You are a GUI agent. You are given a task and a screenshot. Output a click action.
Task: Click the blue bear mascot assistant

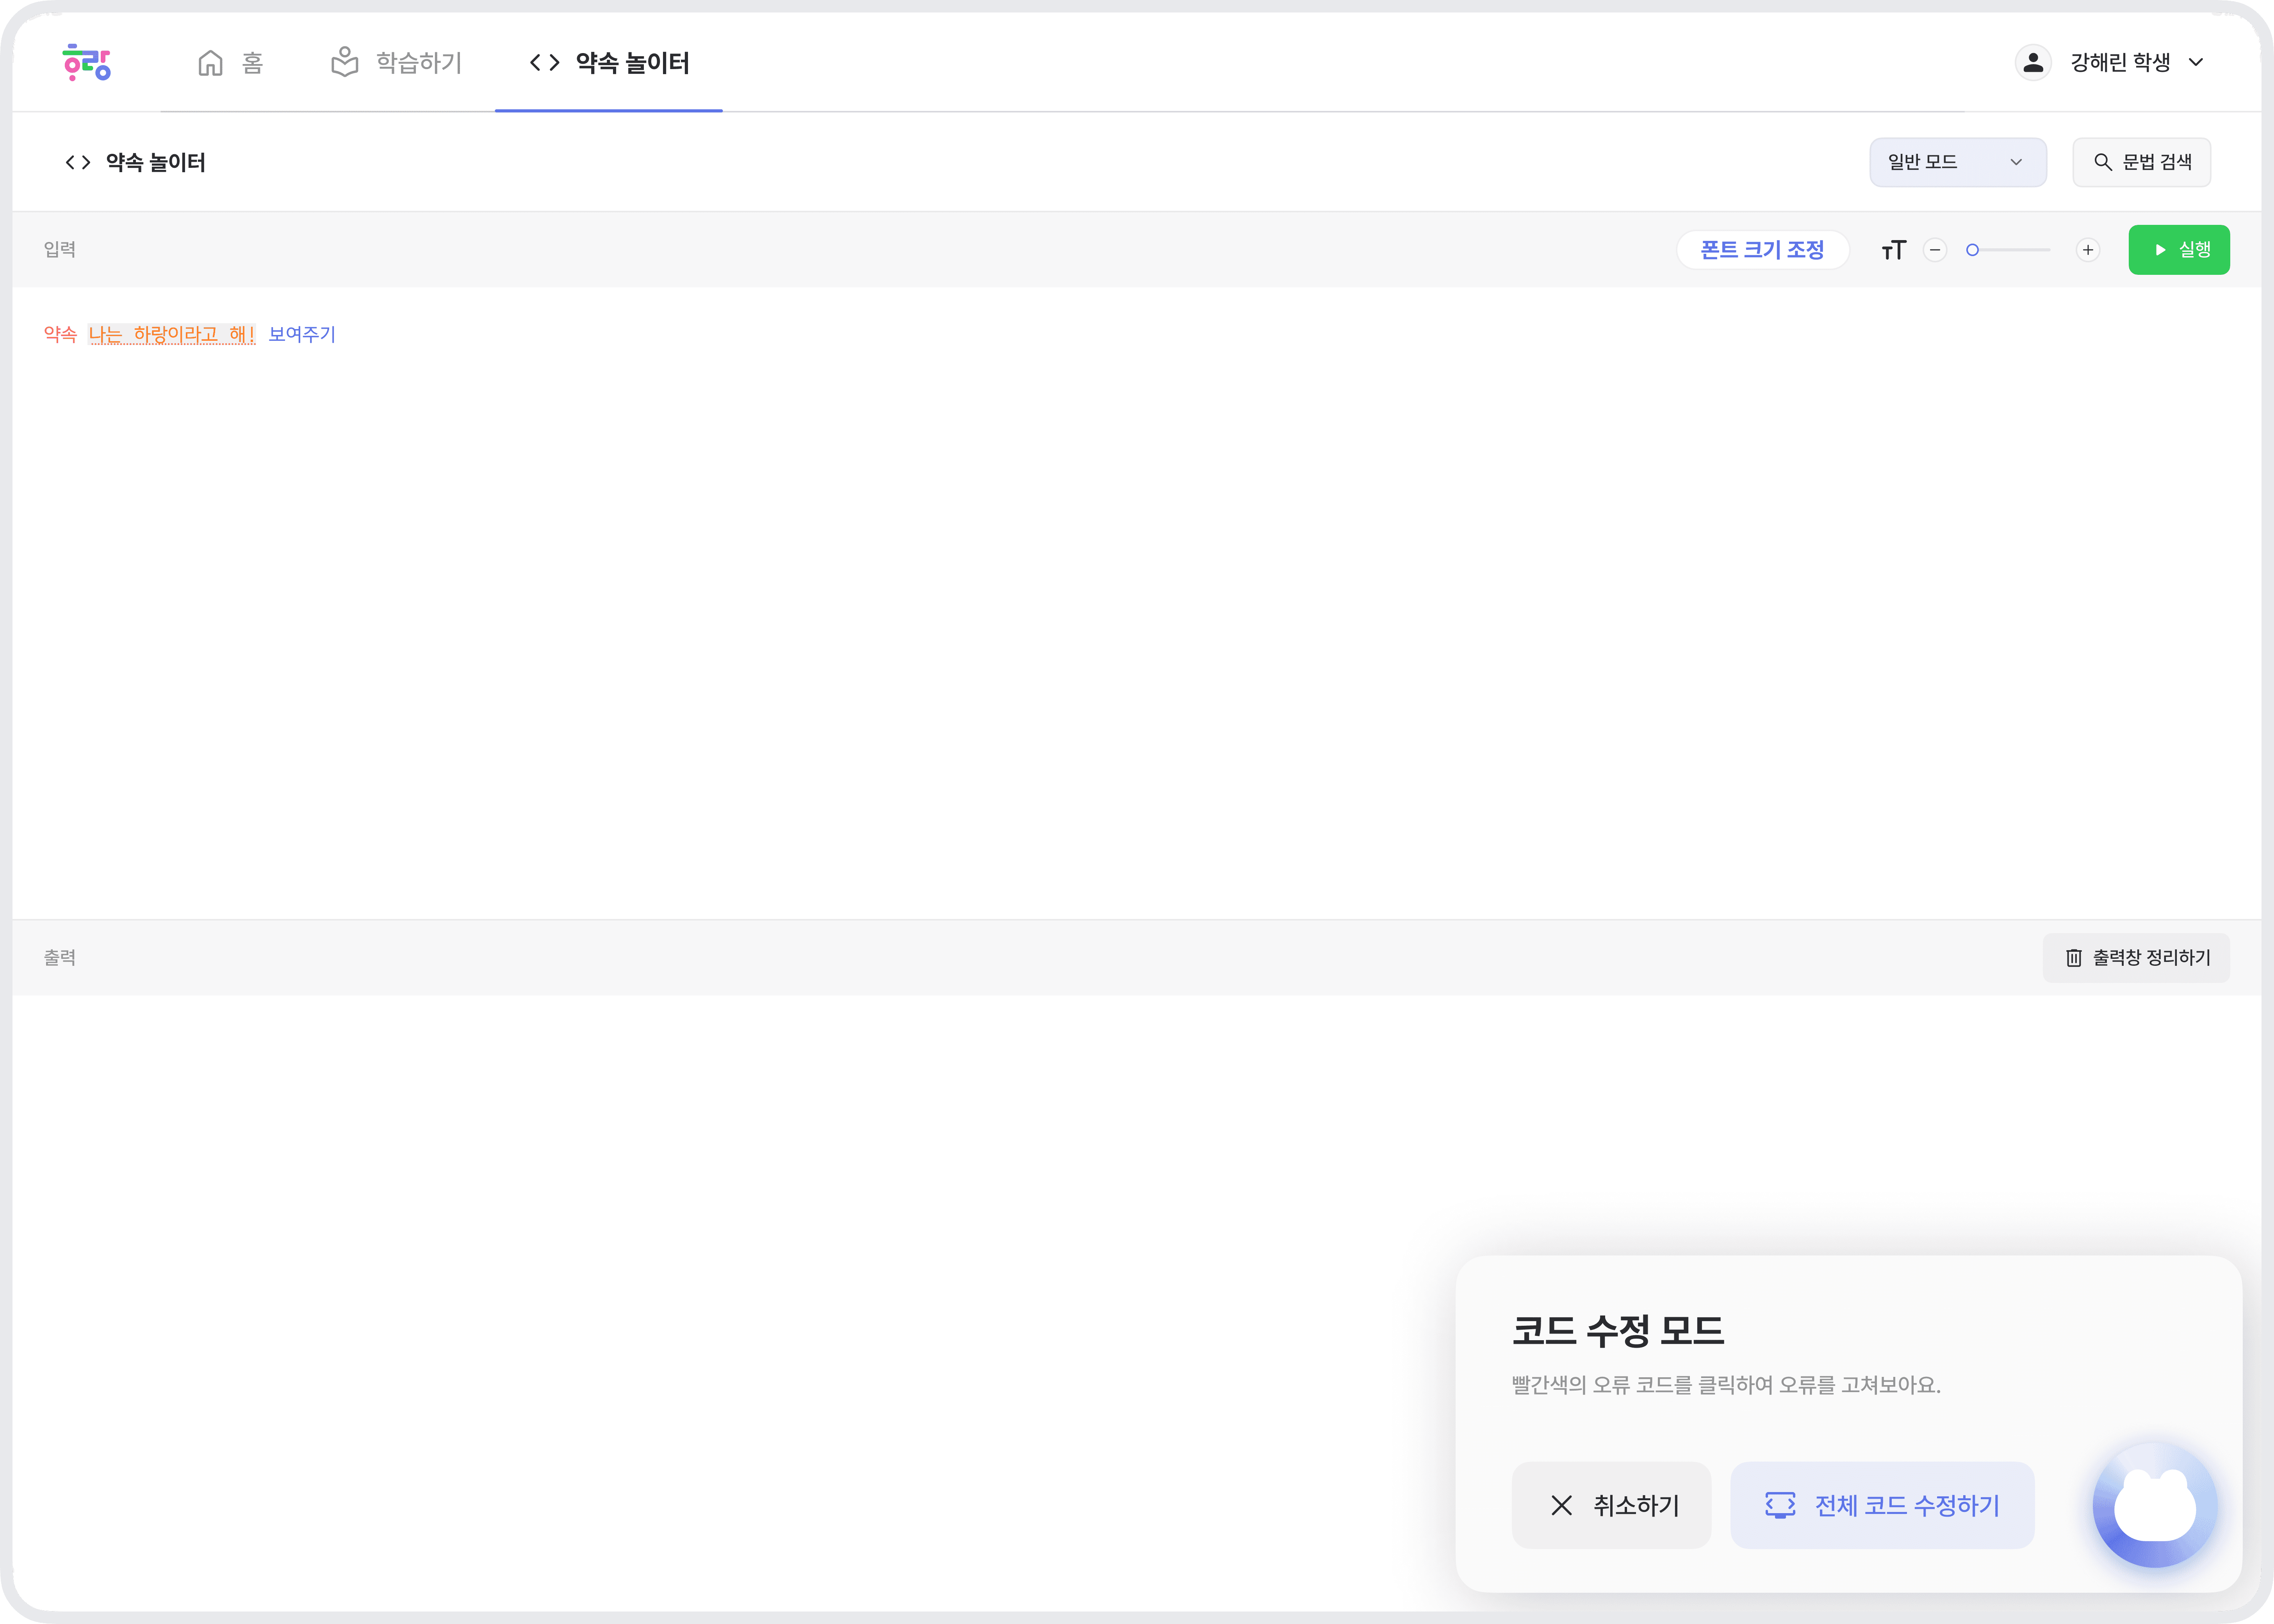click(x=2155, y=1504)
